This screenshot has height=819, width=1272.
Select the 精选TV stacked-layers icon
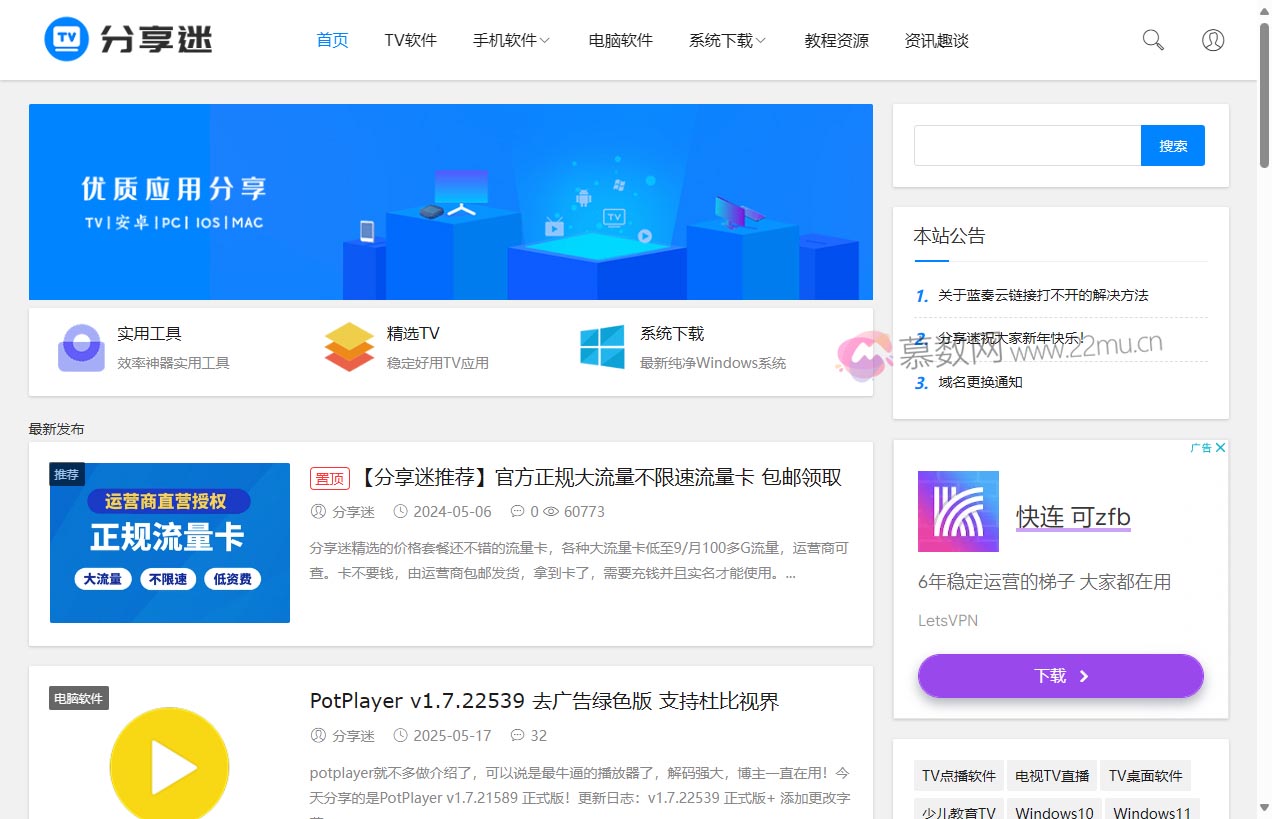coord(348,347)
